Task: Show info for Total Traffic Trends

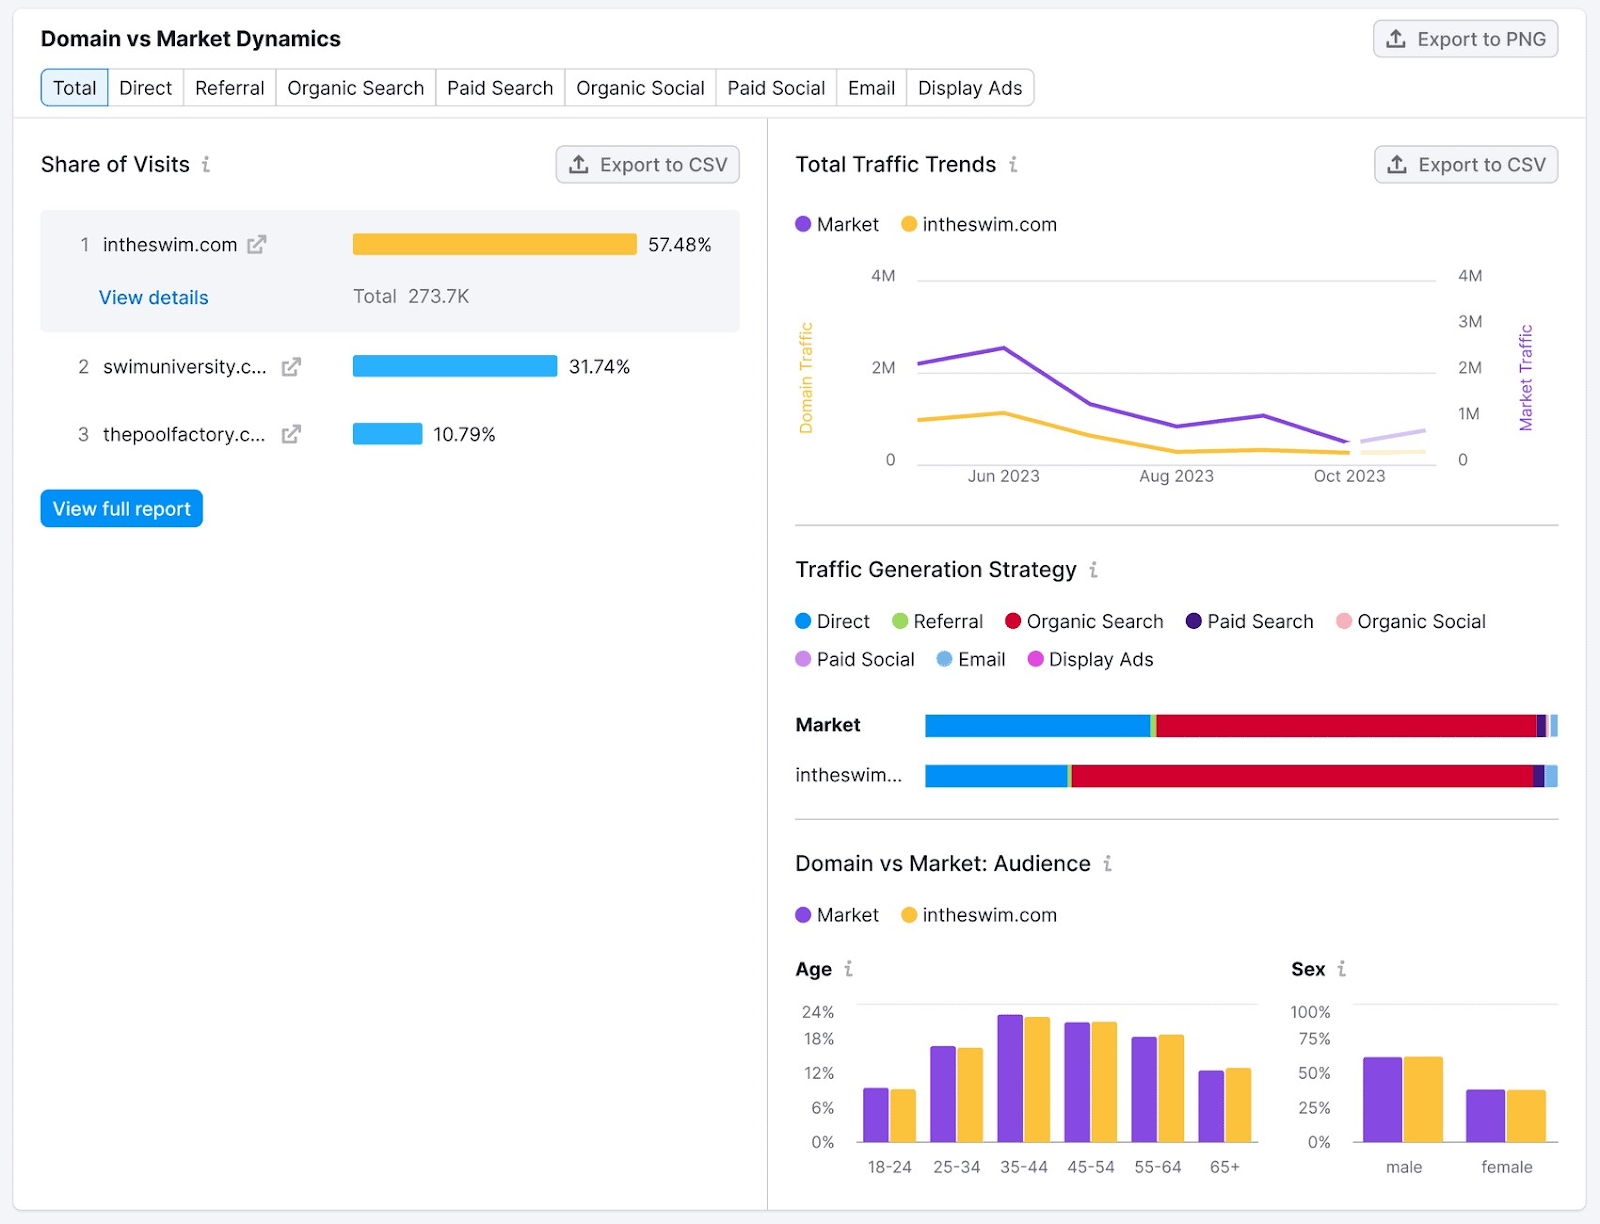Action: tap(1013, 164)
